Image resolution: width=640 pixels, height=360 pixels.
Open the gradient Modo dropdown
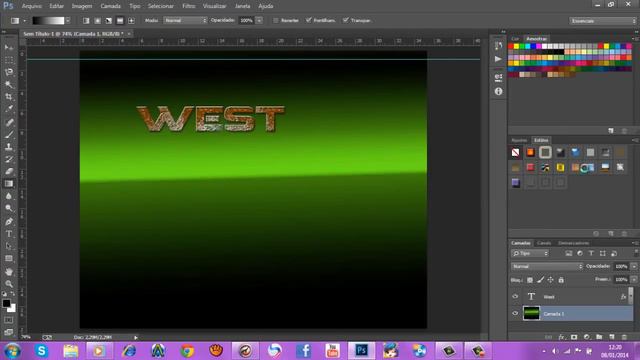point(185,20)
